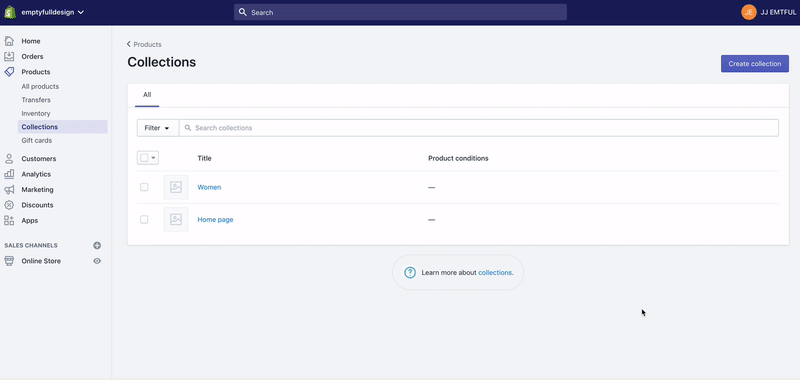The height and width of the screenshot is (380, 800).
Task: Open Analytics in the sidebar
Action: 36,174
